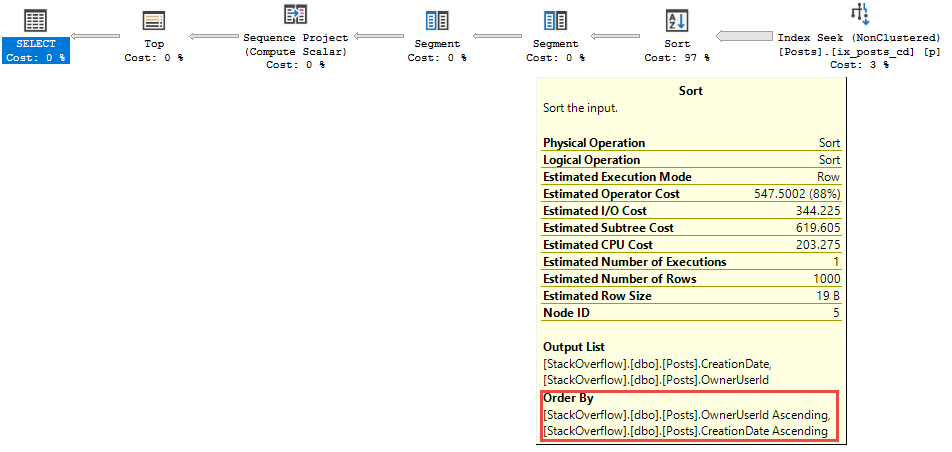Viewport: 952px width, 452px height.
Task: Select the arrow between Sort and Segment
Action: 616,37
